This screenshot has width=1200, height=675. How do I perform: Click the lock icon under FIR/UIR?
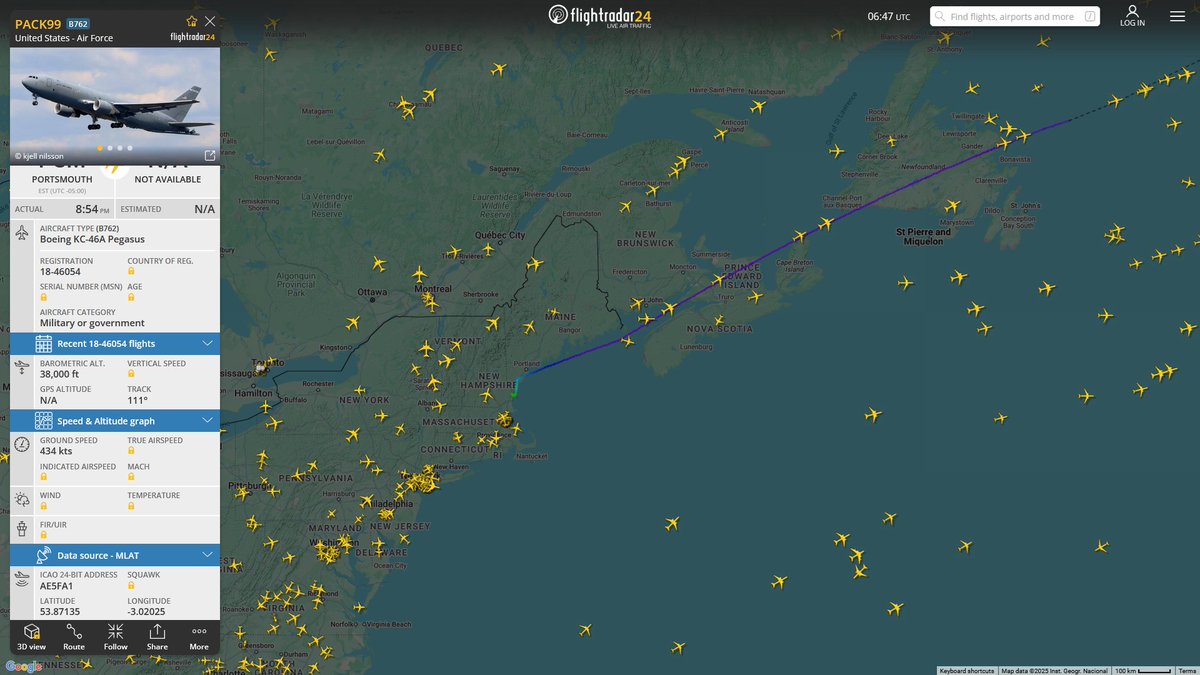pyautogui.click(x=44, y=534)
